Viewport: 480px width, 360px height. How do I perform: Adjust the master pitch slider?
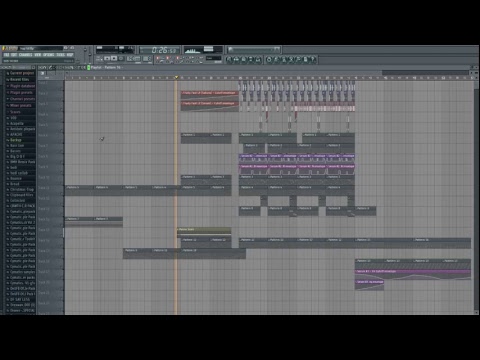90,55
